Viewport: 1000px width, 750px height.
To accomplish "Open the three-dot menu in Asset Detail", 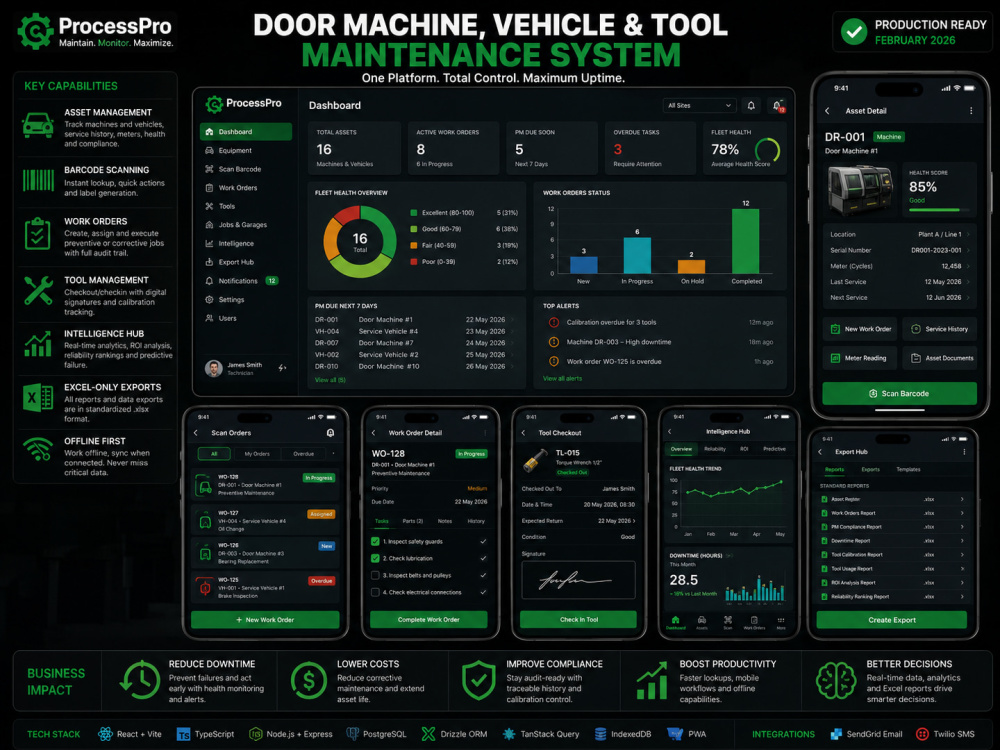I will [971, 110].
